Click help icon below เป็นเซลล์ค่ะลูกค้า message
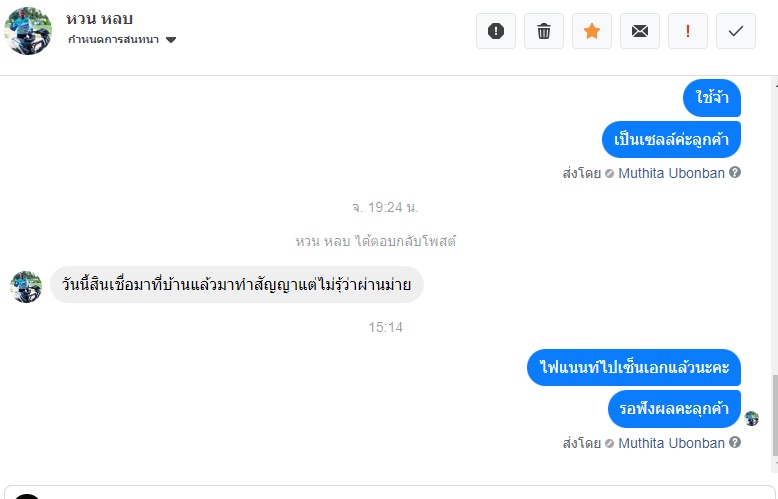This screenshot has width=778, height=499. 735,173
